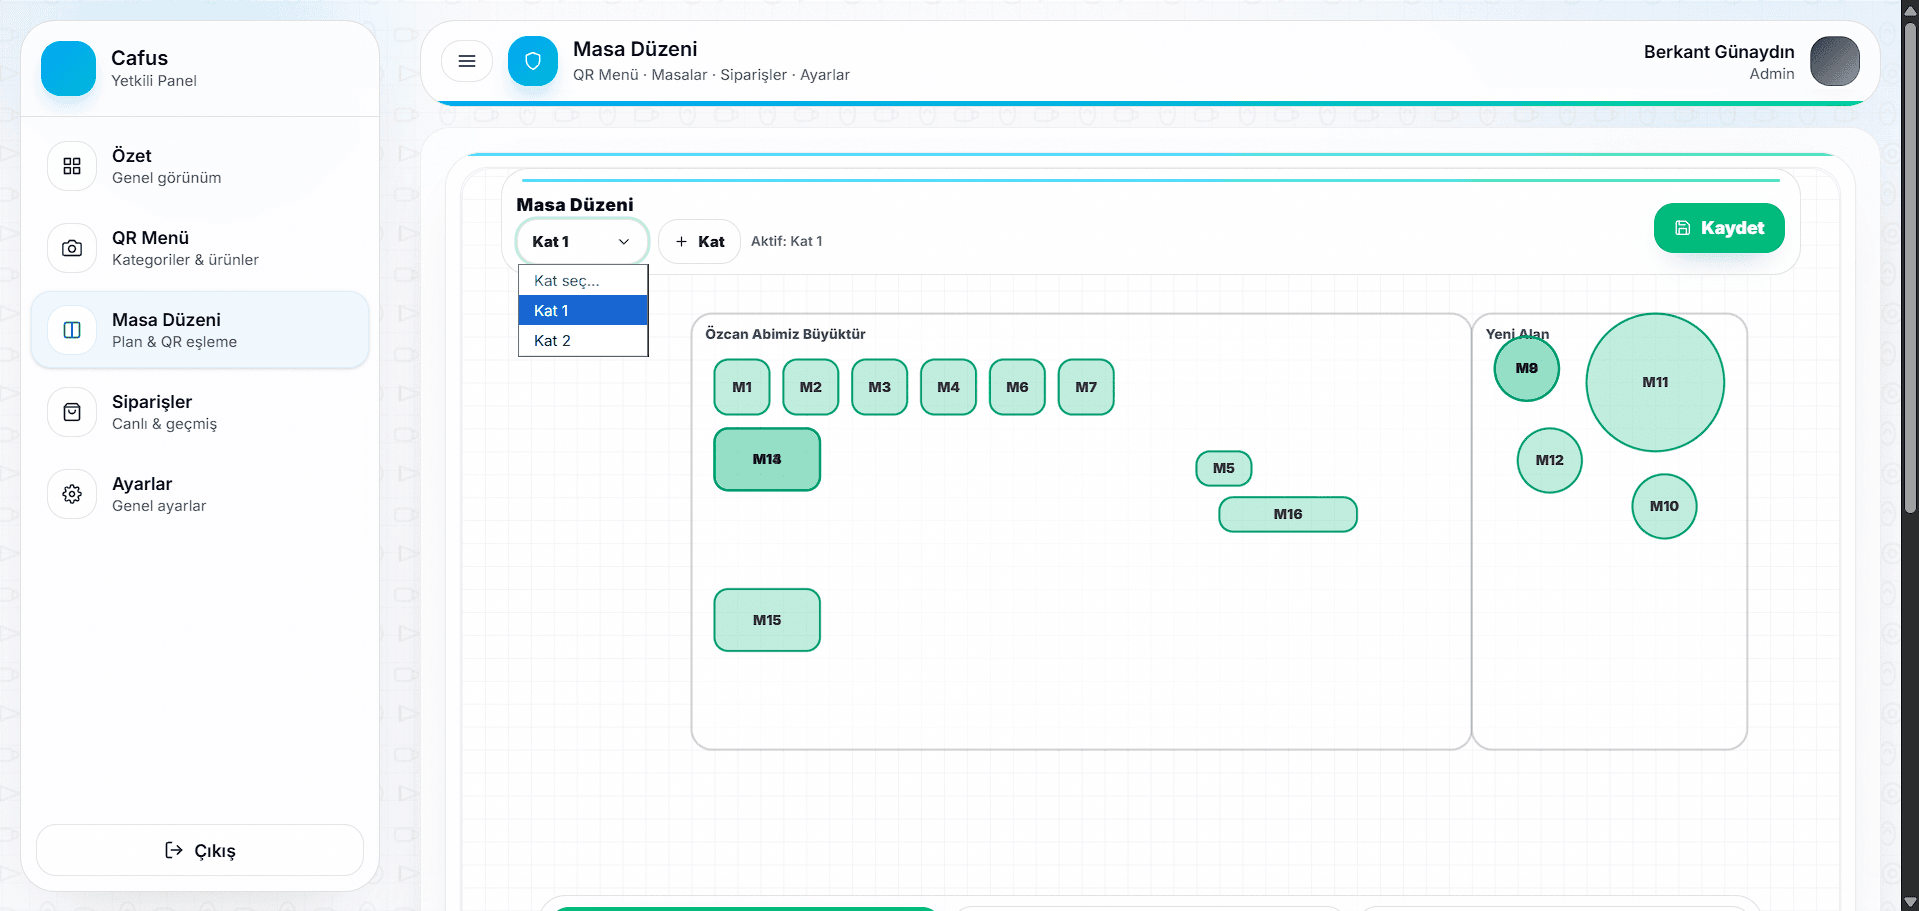Click the blue Cafus logo
The image size is (1919, 911).
(x=68, y=68)
